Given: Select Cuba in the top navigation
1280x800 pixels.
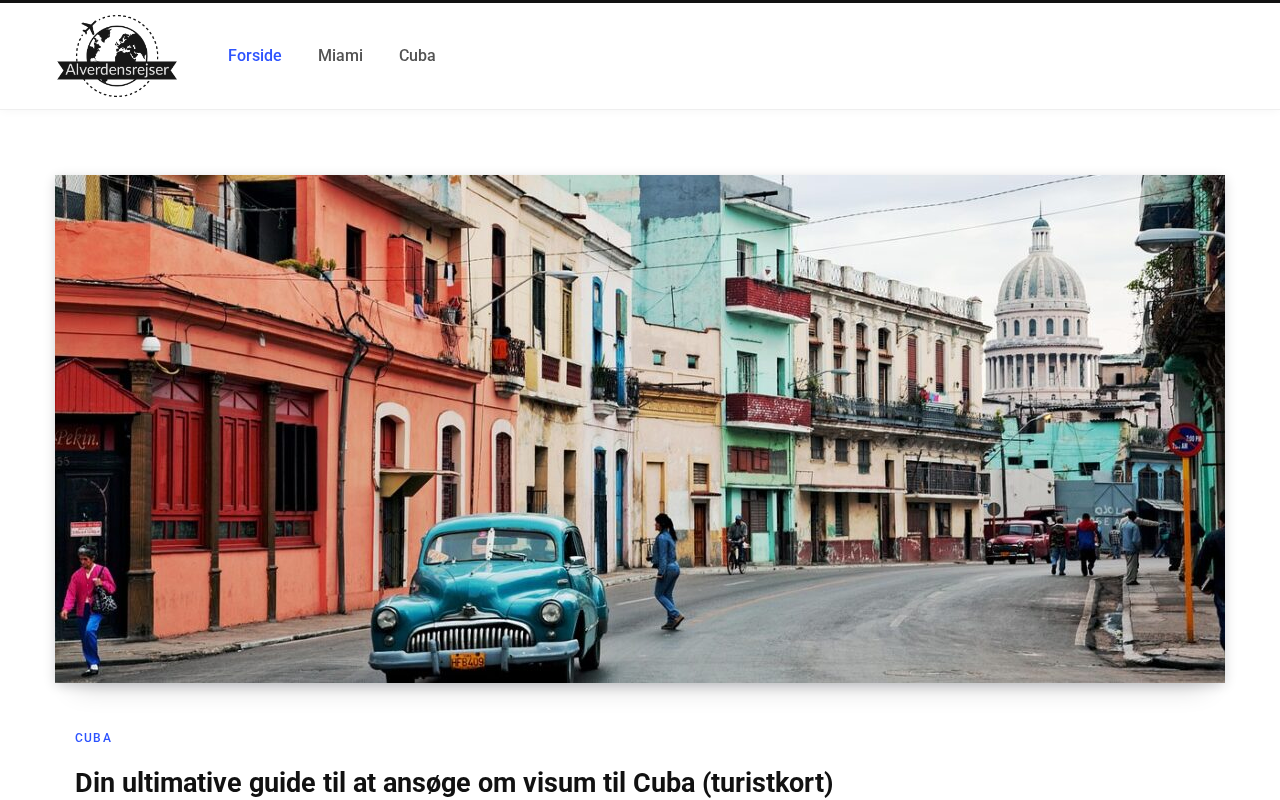Looking at the screenshot, I should (x=417, y=56).
